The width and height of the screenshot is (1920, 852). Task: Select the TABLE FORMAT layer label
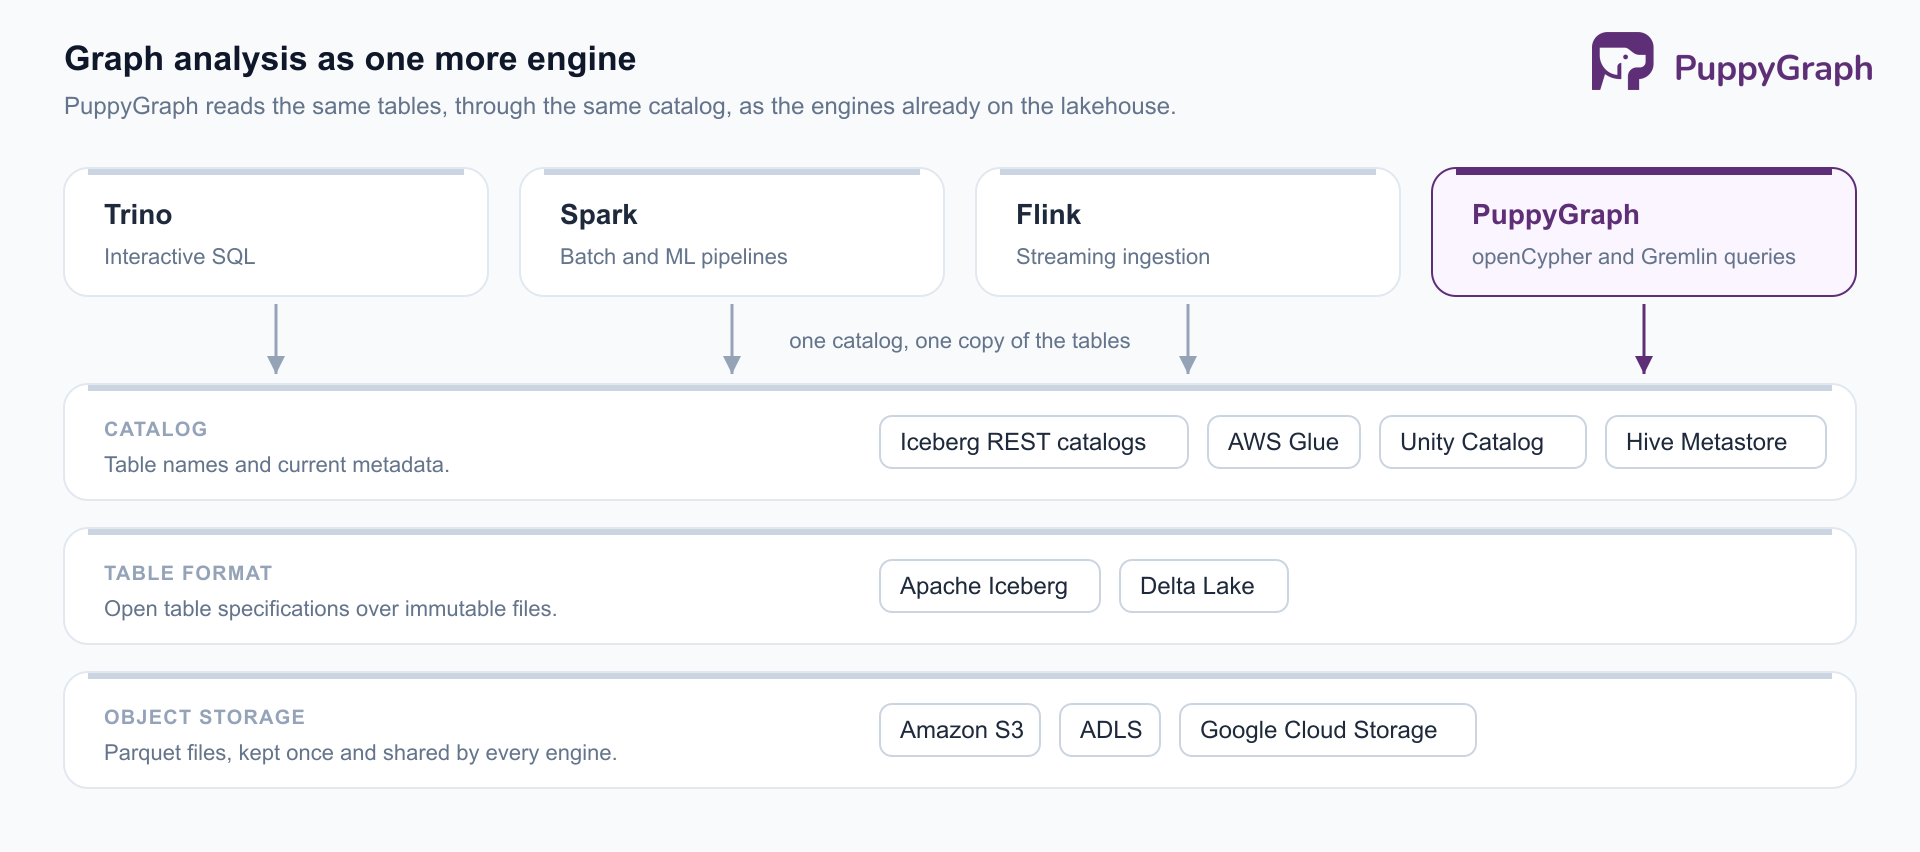(188, 573)
